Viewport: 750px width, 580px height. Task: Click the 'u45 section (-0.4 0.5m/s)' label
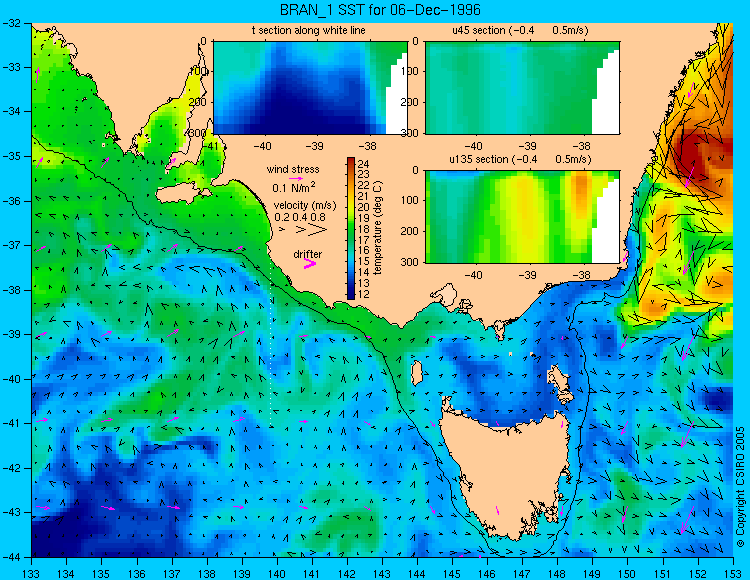click(520, 30)
